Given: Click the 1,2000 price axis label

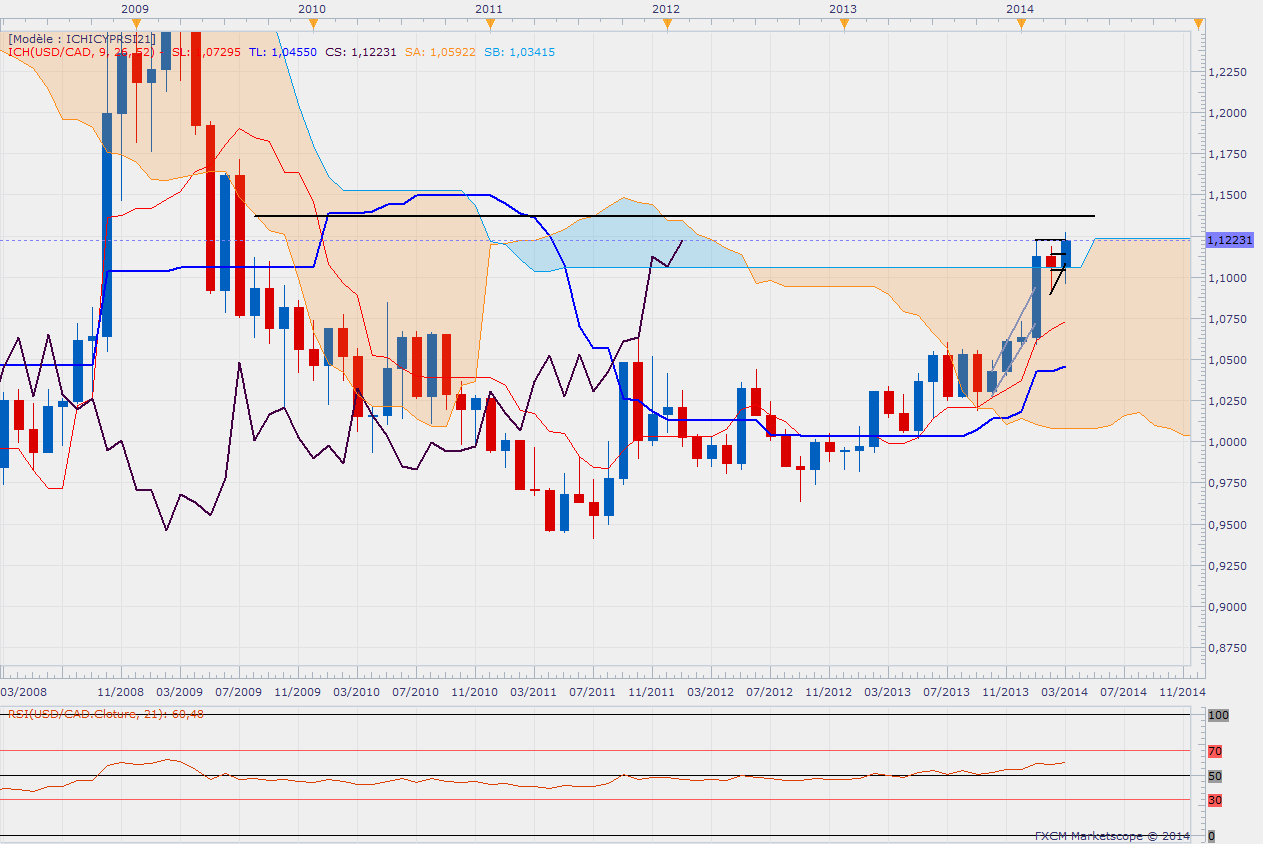Looking at the screenshot, I should 1226,113.
